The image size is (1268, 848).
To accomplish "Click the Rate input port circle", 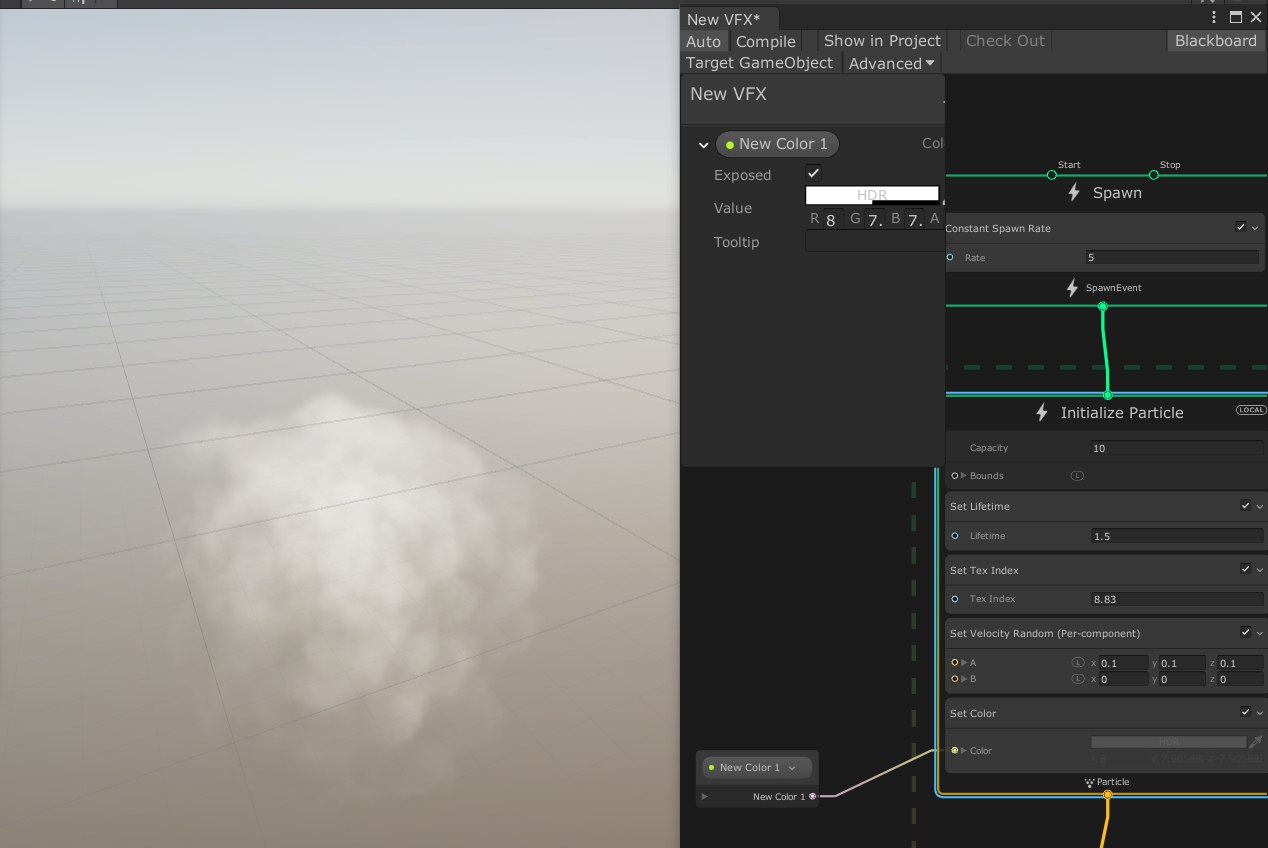I will pos(950,258).
